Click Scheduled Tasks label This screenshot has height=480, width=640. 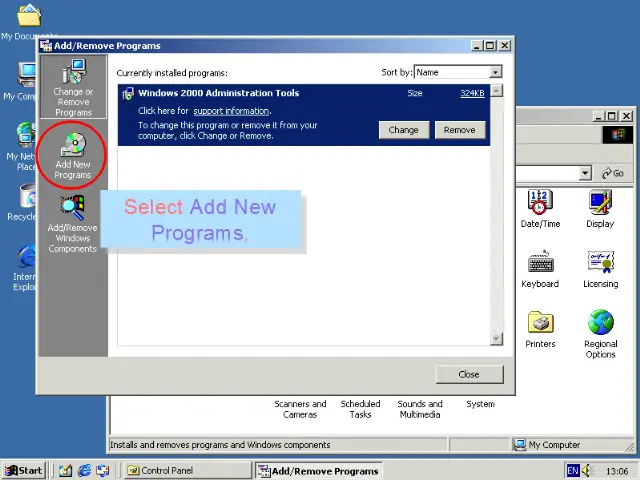(x=360, y=409)
